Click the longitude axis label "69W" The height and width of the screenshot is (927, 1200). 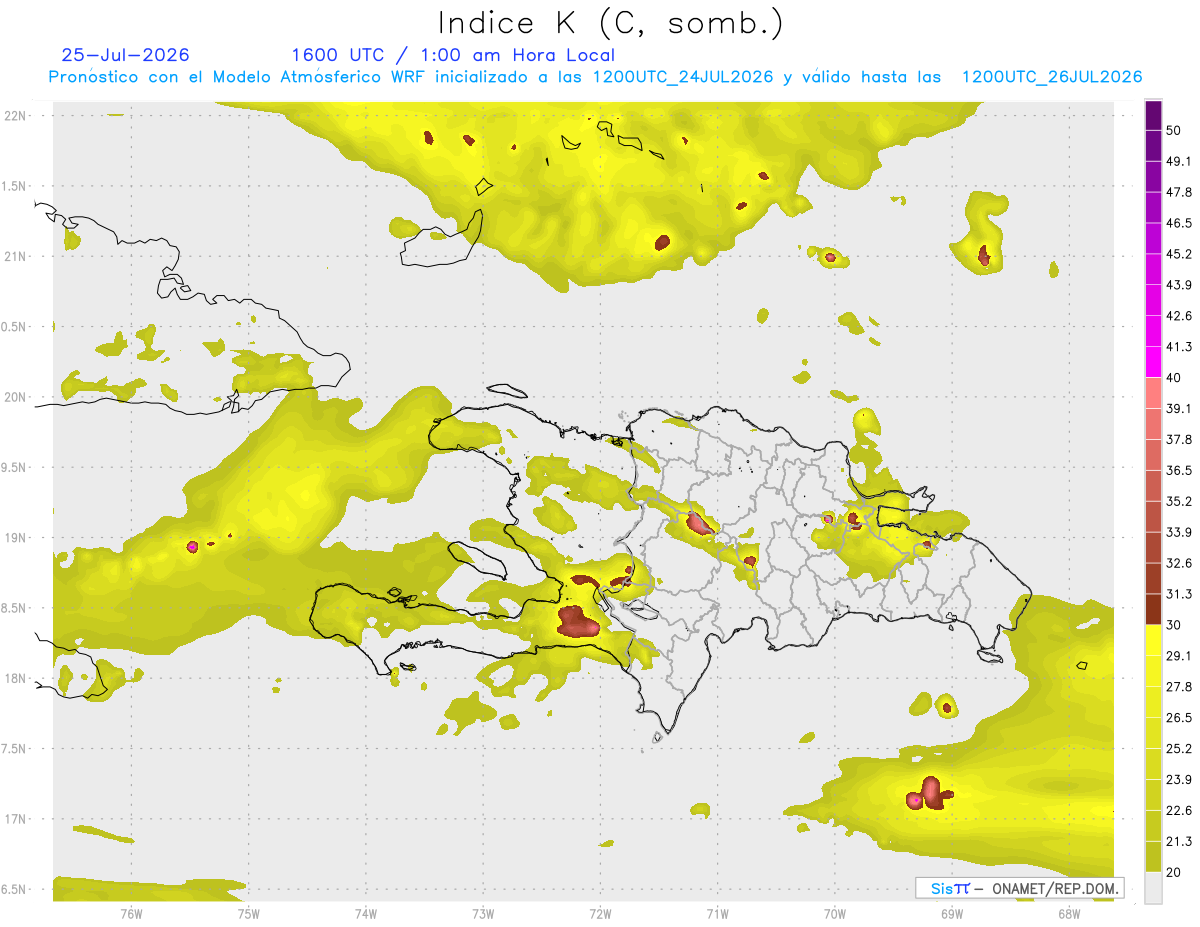tap(952, 913)
